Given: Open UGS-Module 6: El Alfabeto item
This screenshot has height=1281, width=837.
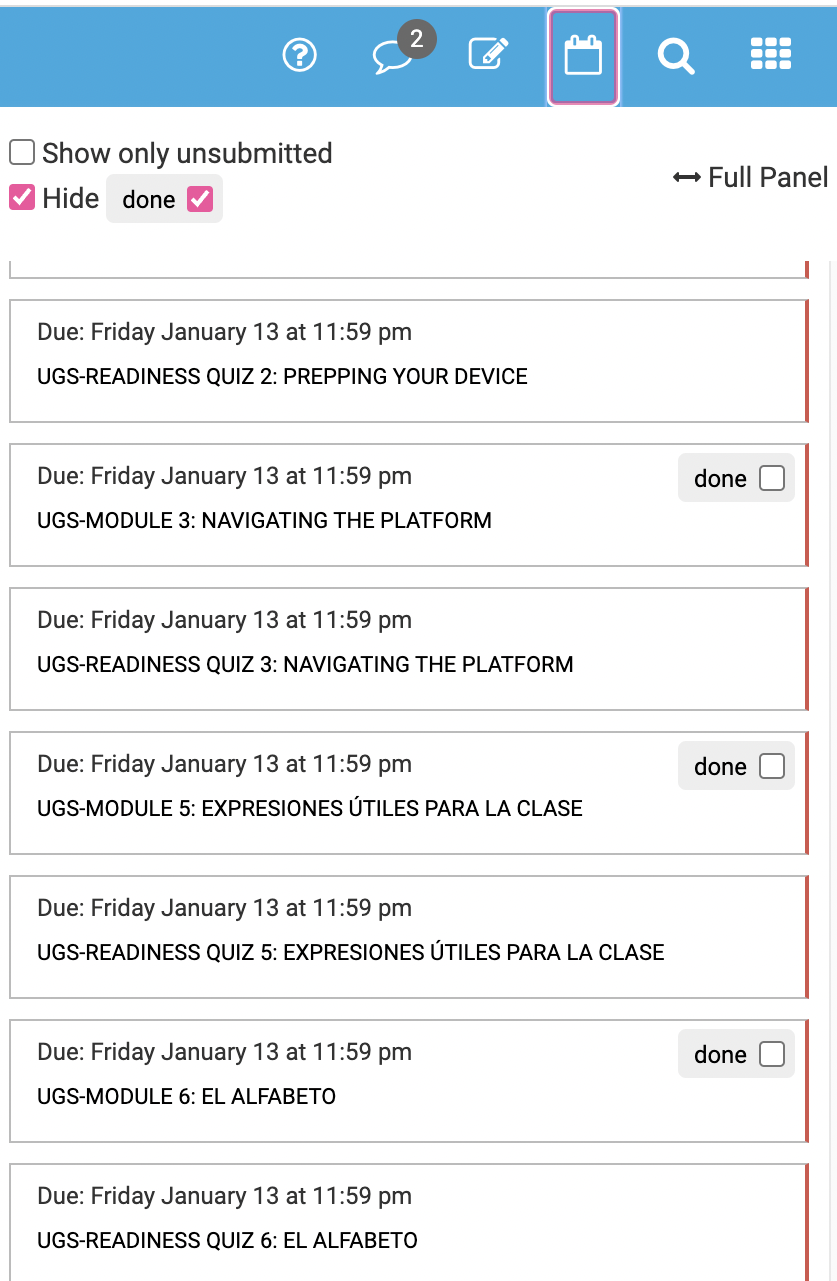Looking at the screenshot, I should coord(186,1097).
